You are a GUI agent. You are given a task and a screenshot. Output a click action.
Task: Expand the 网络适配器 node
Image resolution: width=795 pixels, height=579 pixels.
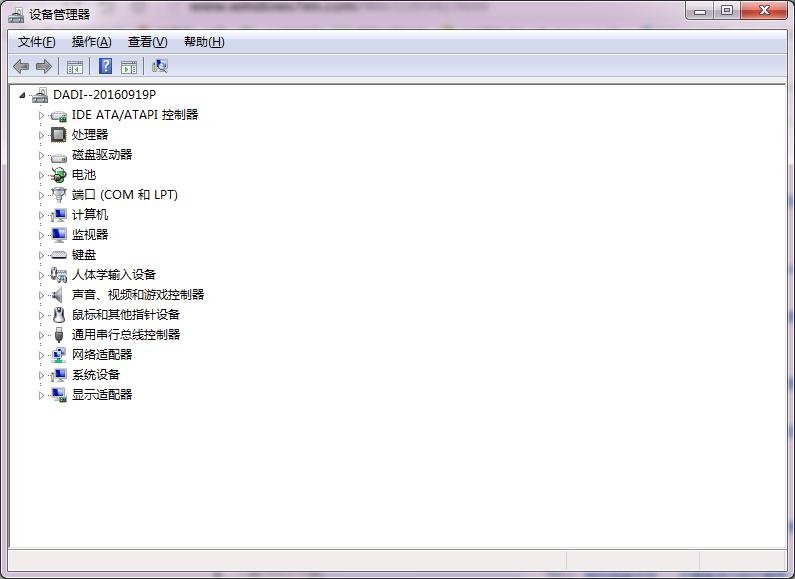coord(42,355)
